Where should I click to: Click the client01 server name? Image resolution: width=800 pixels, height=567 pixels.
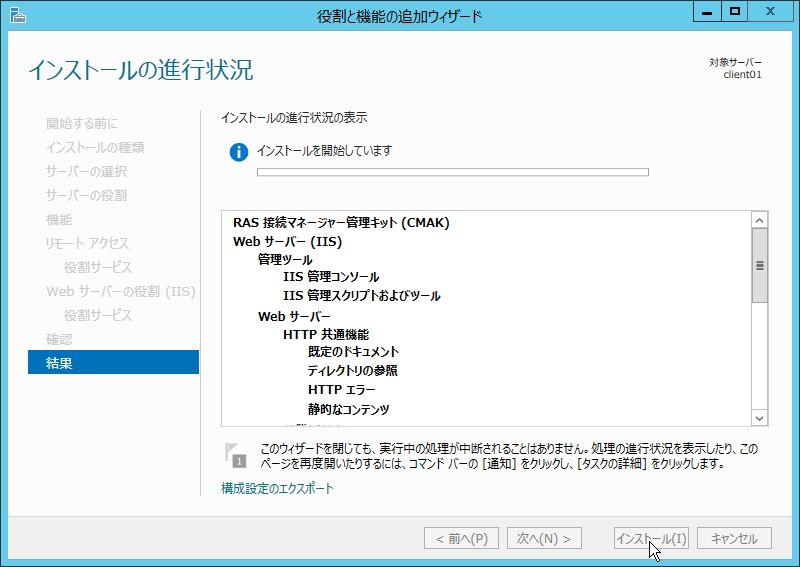[x=742, y=75]
